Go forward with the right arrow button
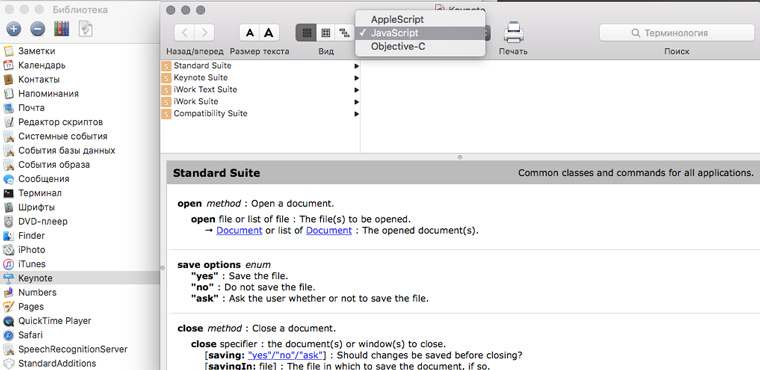 205,33
